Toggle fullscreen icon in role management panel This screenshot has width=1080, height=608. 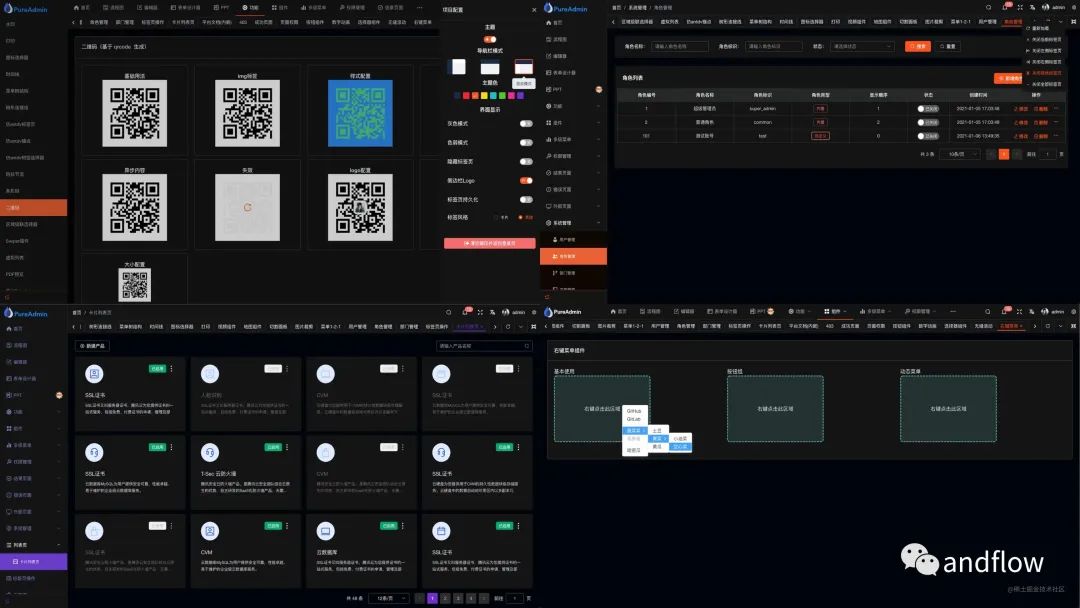pyautogui.click(x=1019, y=7)
